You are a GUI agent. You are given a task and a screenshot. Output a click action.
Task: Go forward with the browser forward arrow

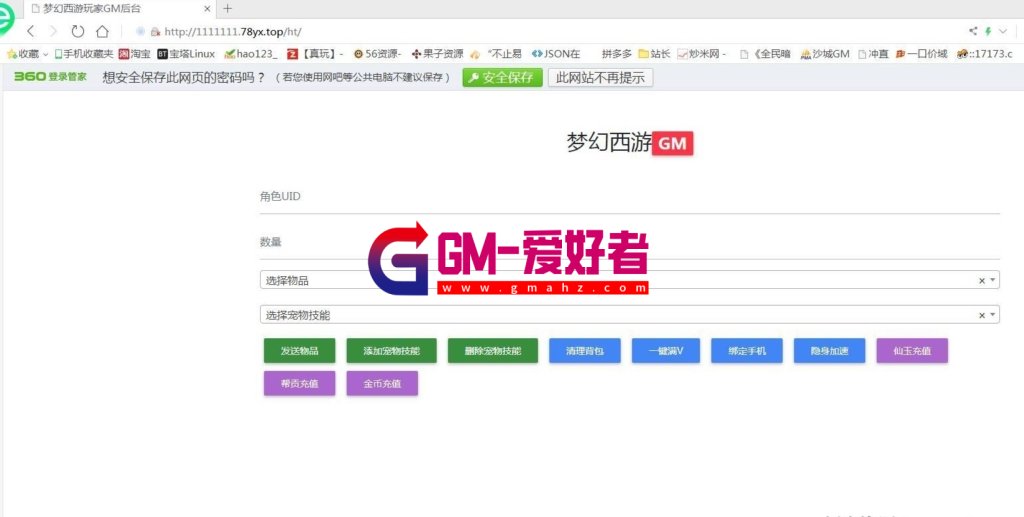(54, 31)
